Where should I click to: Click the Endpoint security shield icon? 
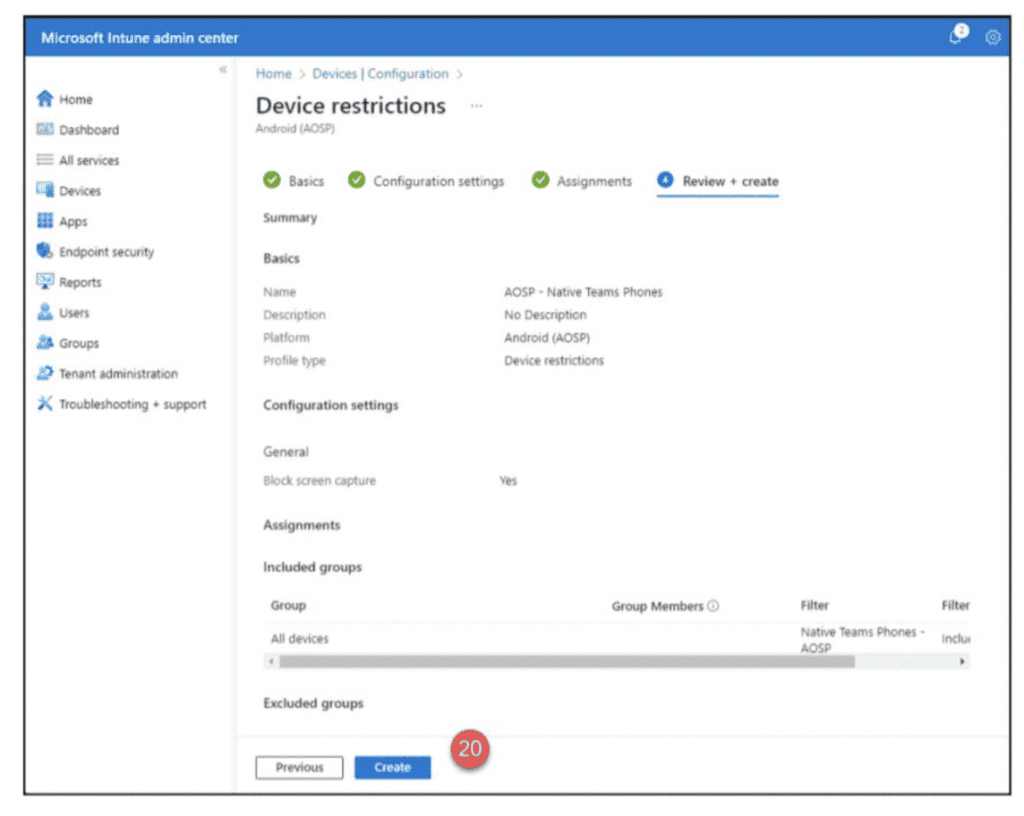click(x=44, y=251)
